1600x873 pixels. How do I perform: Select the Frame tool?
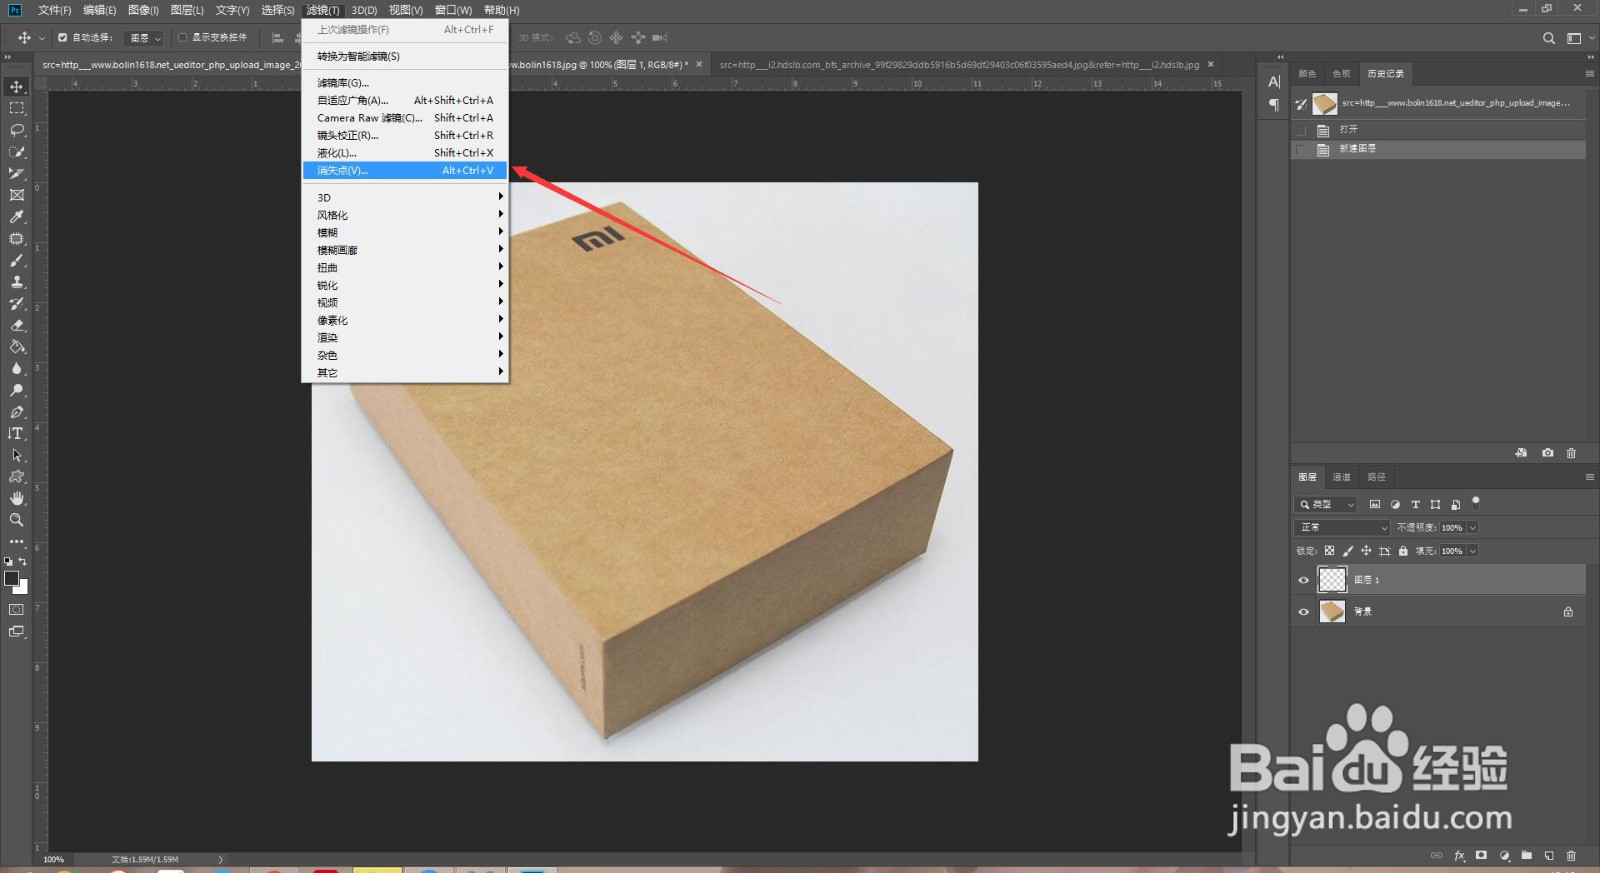(x=16, y=195)
